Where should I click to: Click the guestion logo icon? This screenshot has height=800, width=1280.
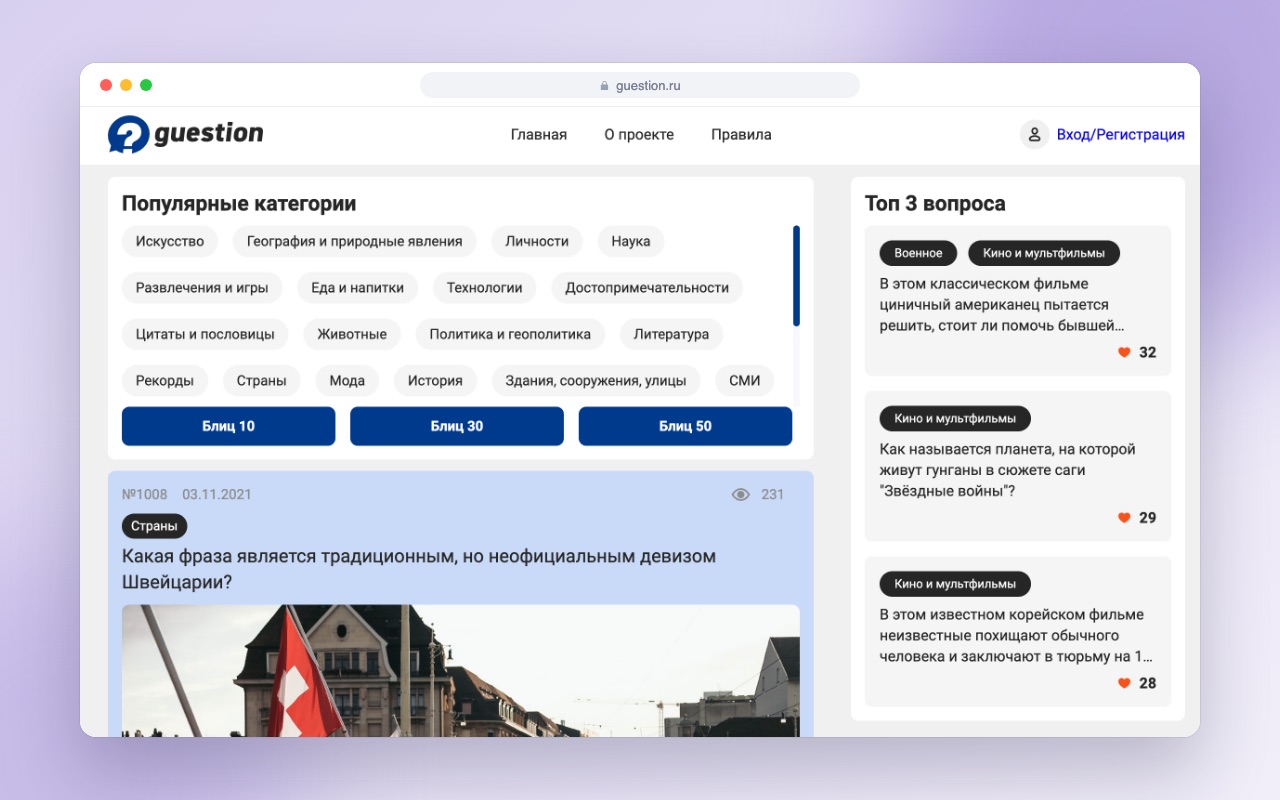(129, 134)
